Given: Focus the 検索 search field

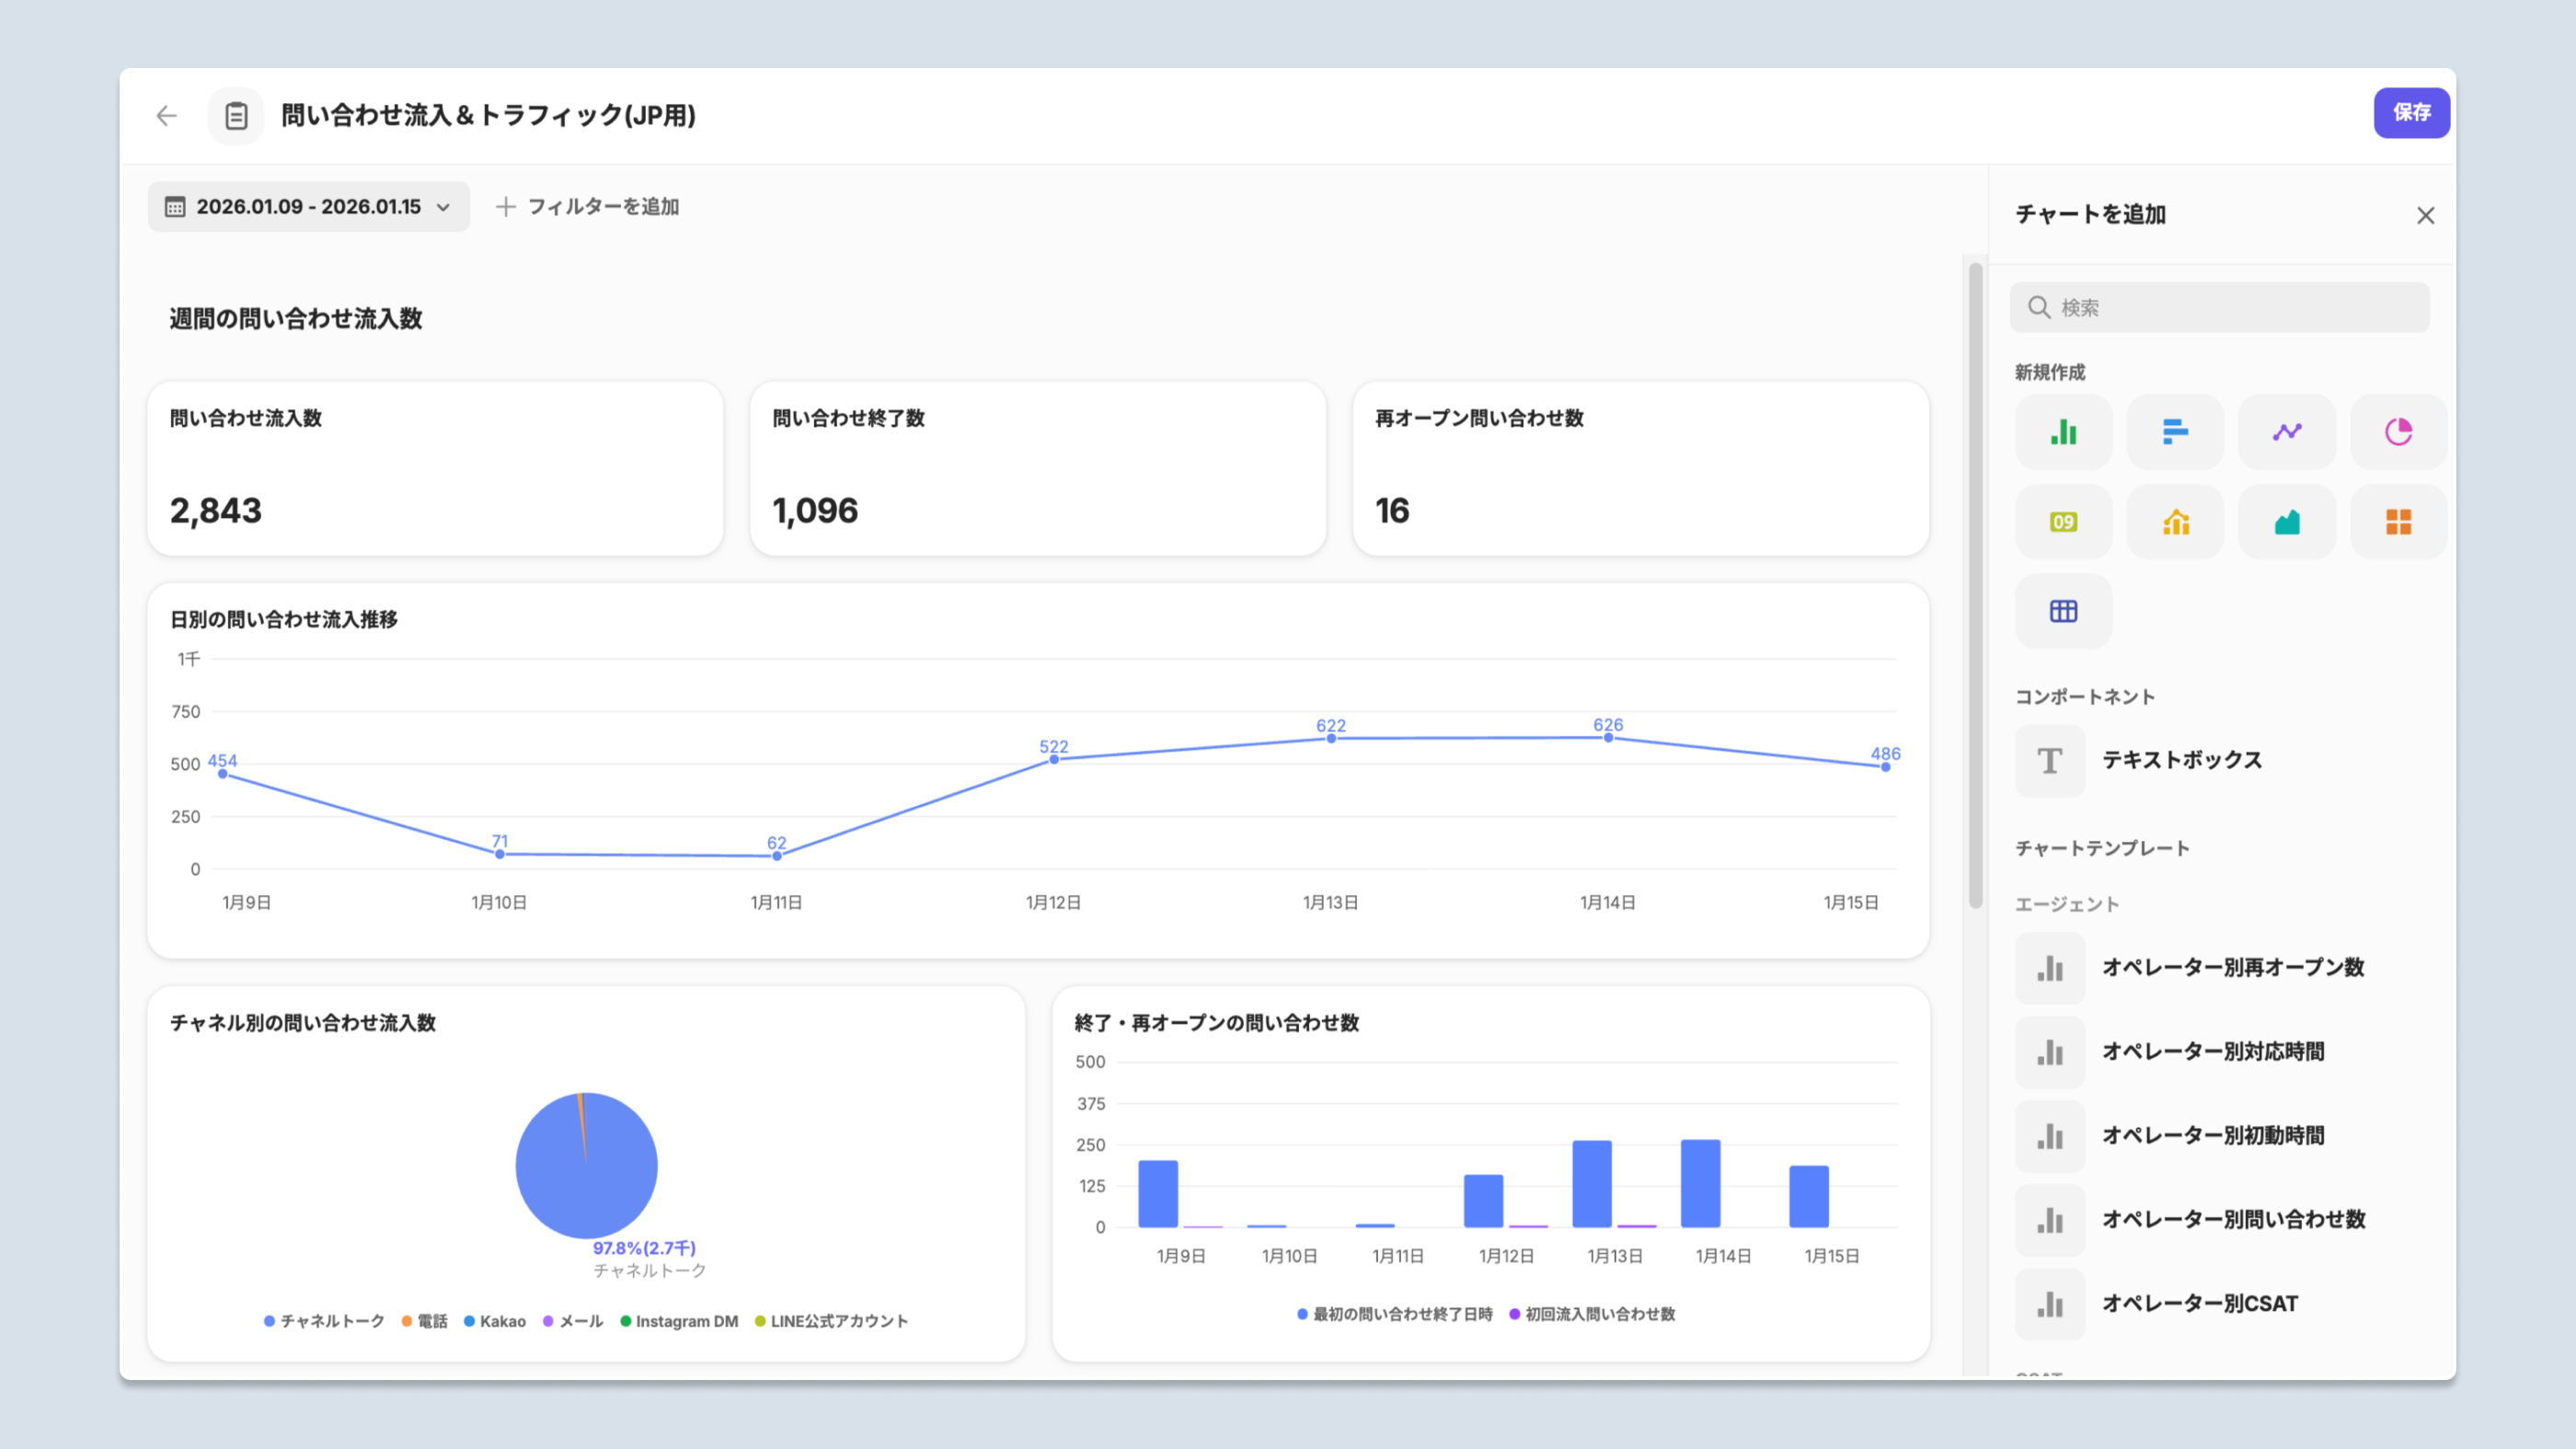Looking at the screenshot, I should 2220,308.
